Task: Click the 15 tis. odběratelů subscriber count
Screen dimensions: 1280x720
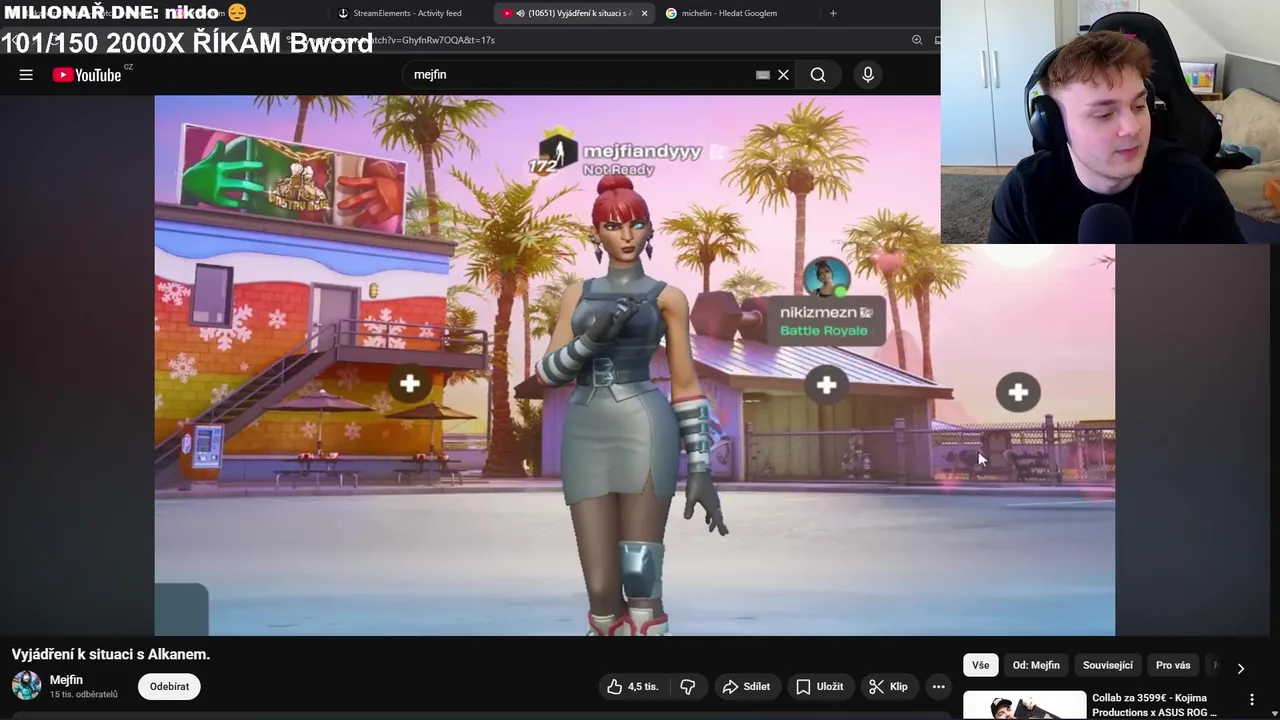Action: [84, 694]
